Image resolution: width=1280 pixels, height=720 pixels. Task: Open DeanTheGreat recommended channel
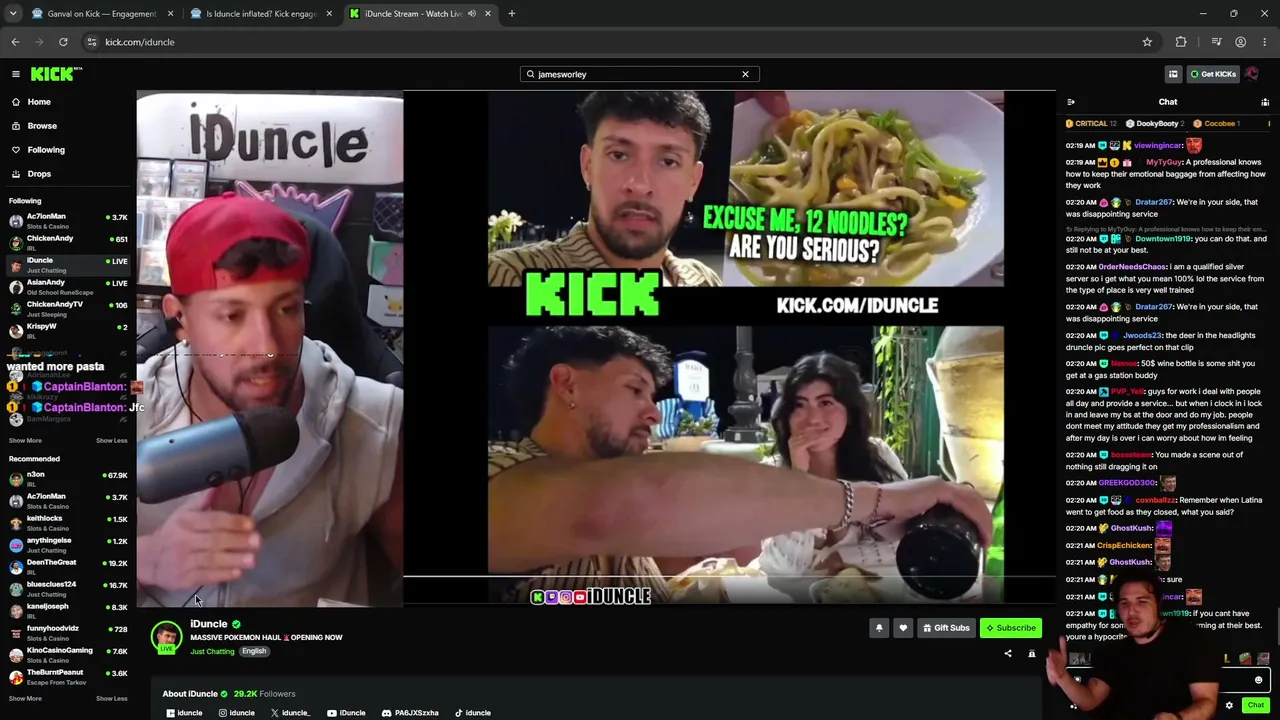[x=68, y=566]
